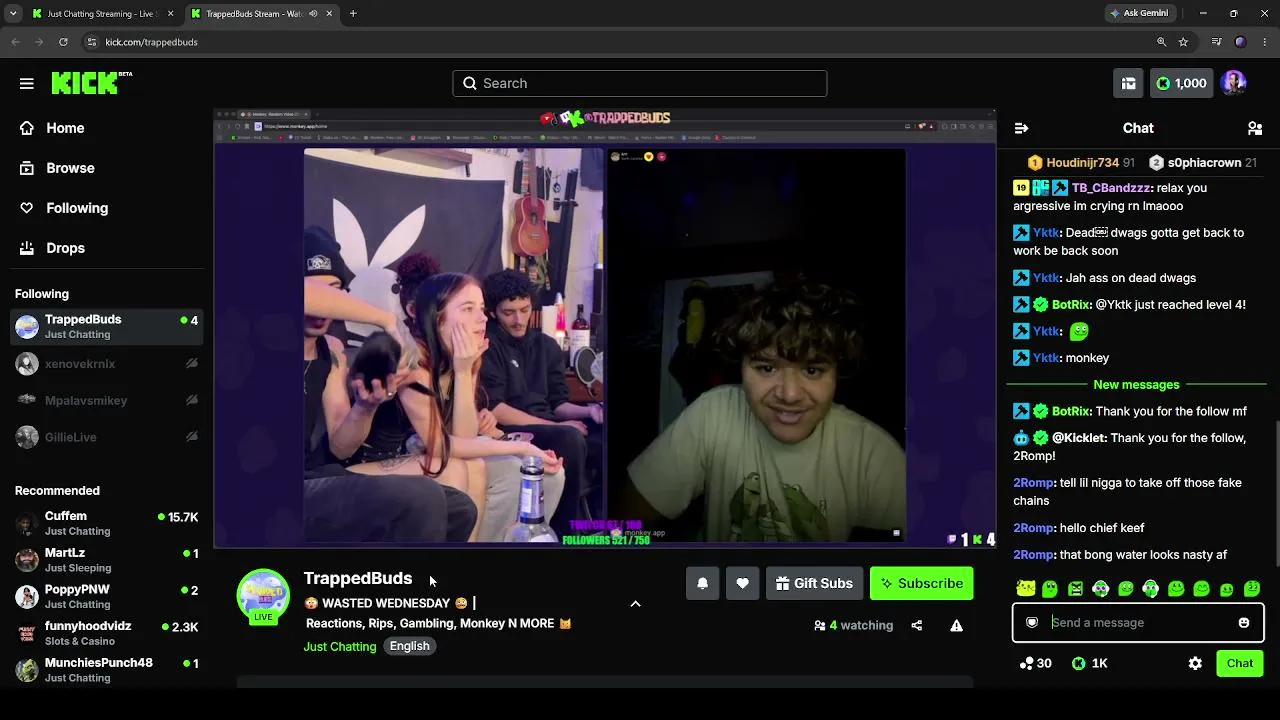The image size is (1280, 720).
Task: Open recommended channel PoppyPNW
Action: [x=106, y=597]
